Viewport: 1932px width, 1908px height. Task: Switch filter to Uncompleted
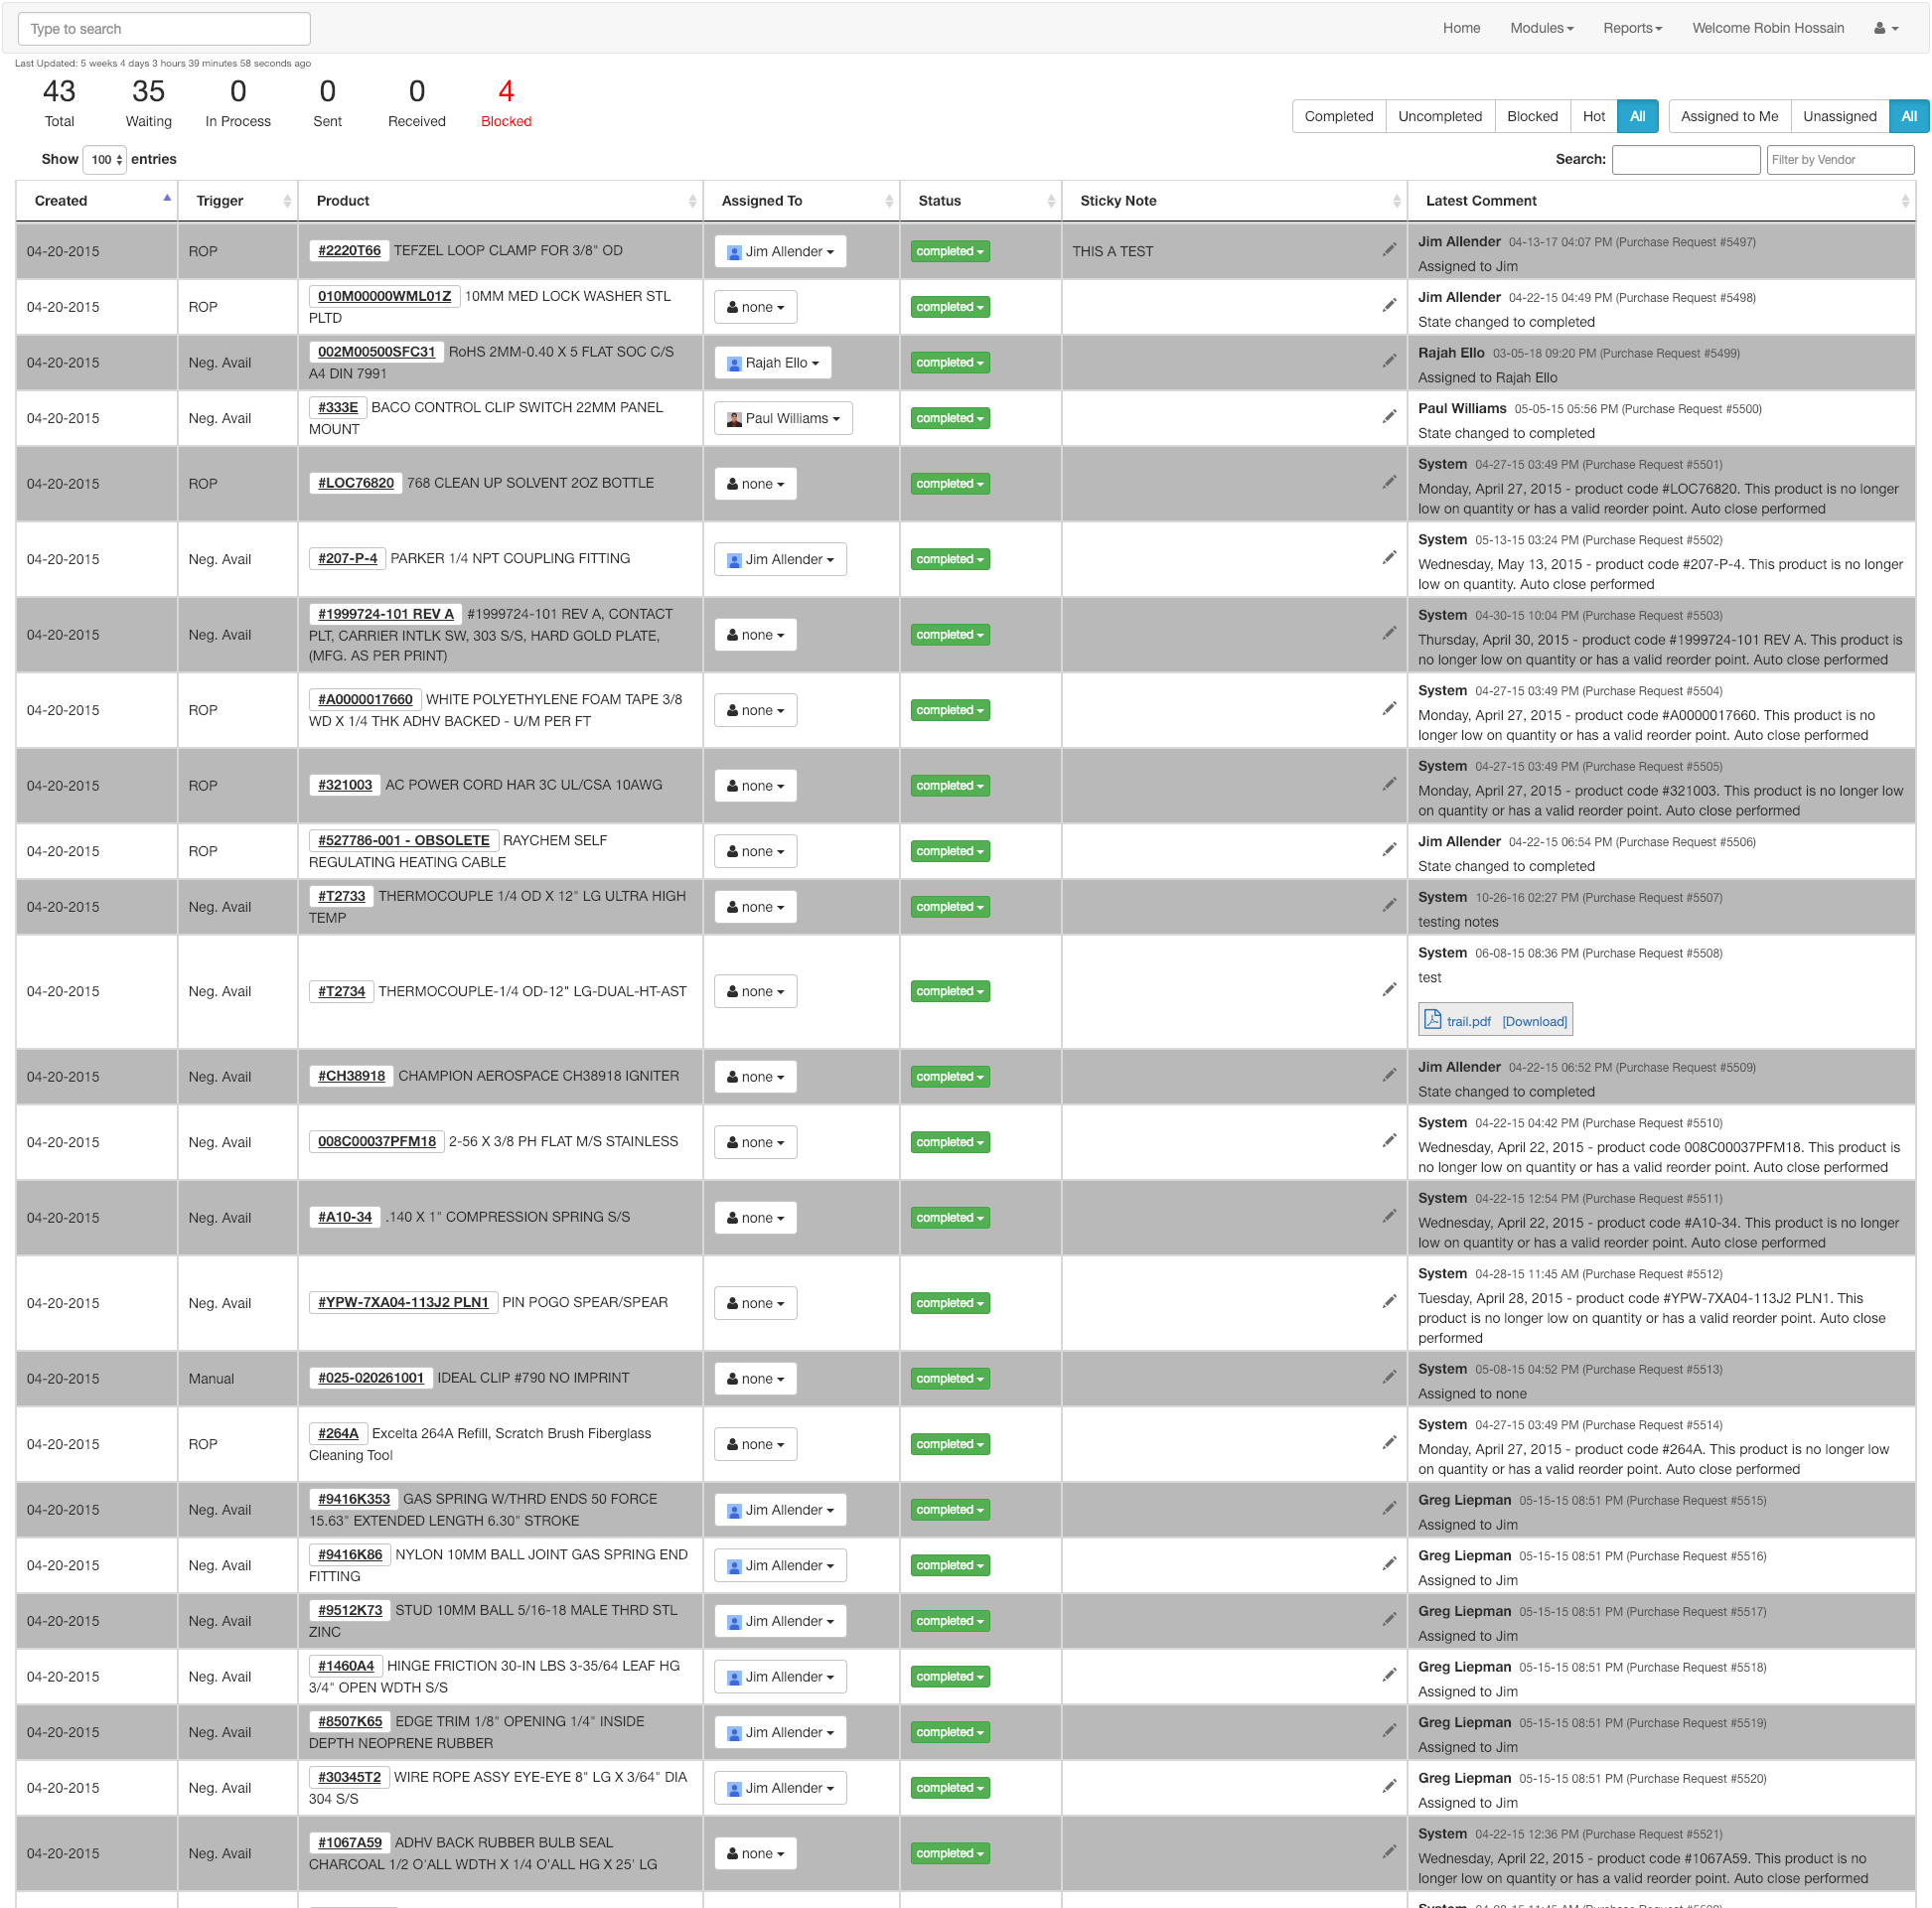[x=1439, y=116]
